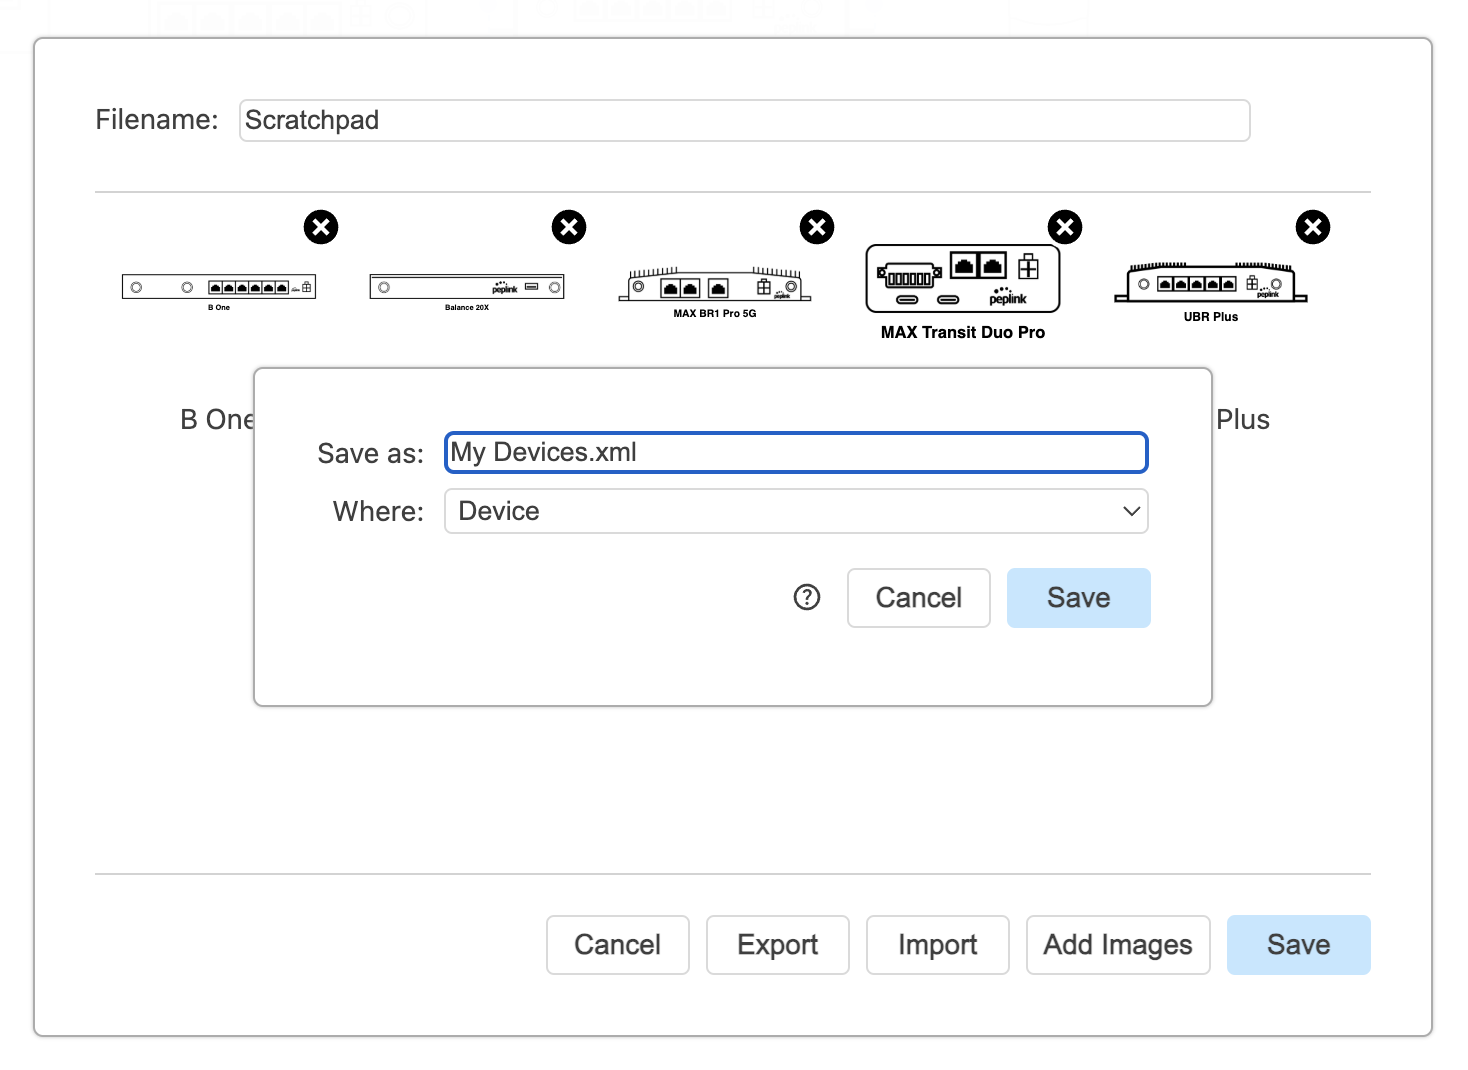Open the help icon in save dialog
This screenshot has height=1070, width=1468.
tap(807, 597)
